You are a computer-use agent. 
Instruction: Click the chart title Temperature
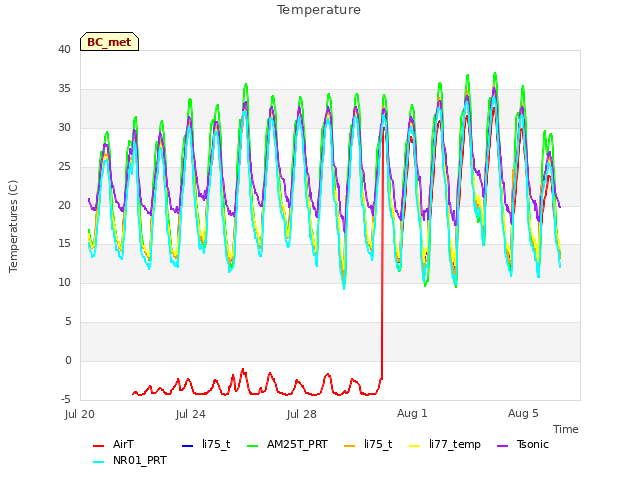click(x=319, y=10)
